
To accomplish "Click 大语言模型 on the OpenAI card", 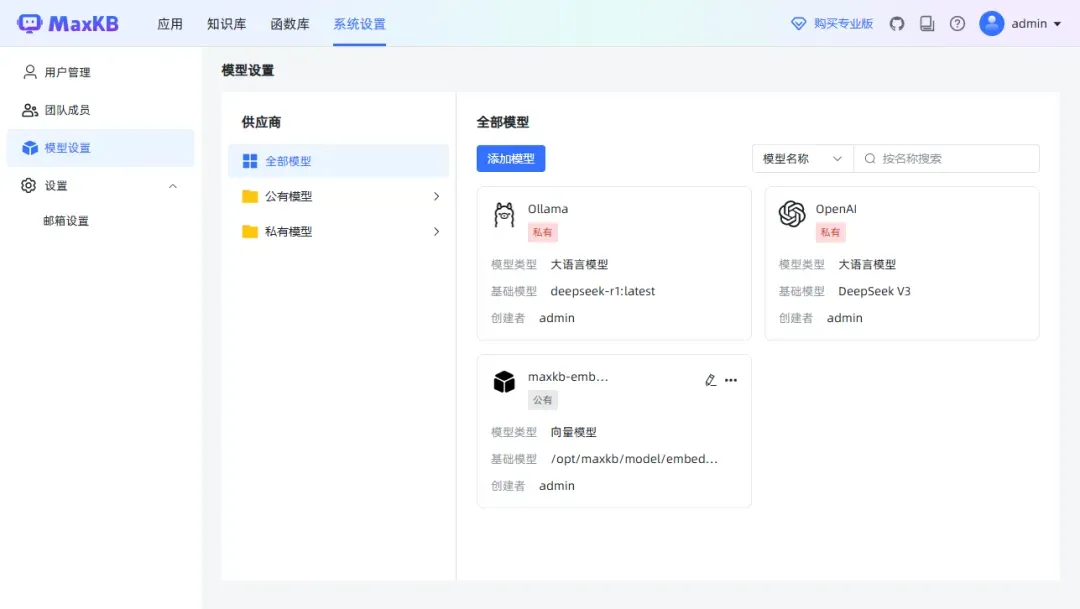I will 867,265.
